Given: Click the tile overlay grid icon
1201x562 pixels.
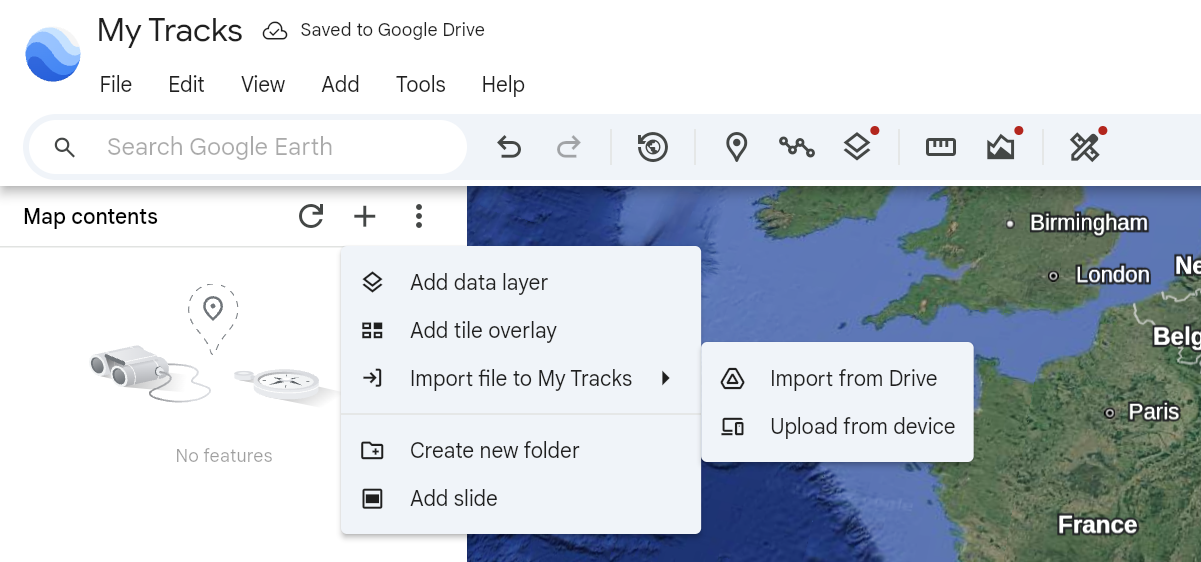Looking at the screenshot, I should pos(372,330).
